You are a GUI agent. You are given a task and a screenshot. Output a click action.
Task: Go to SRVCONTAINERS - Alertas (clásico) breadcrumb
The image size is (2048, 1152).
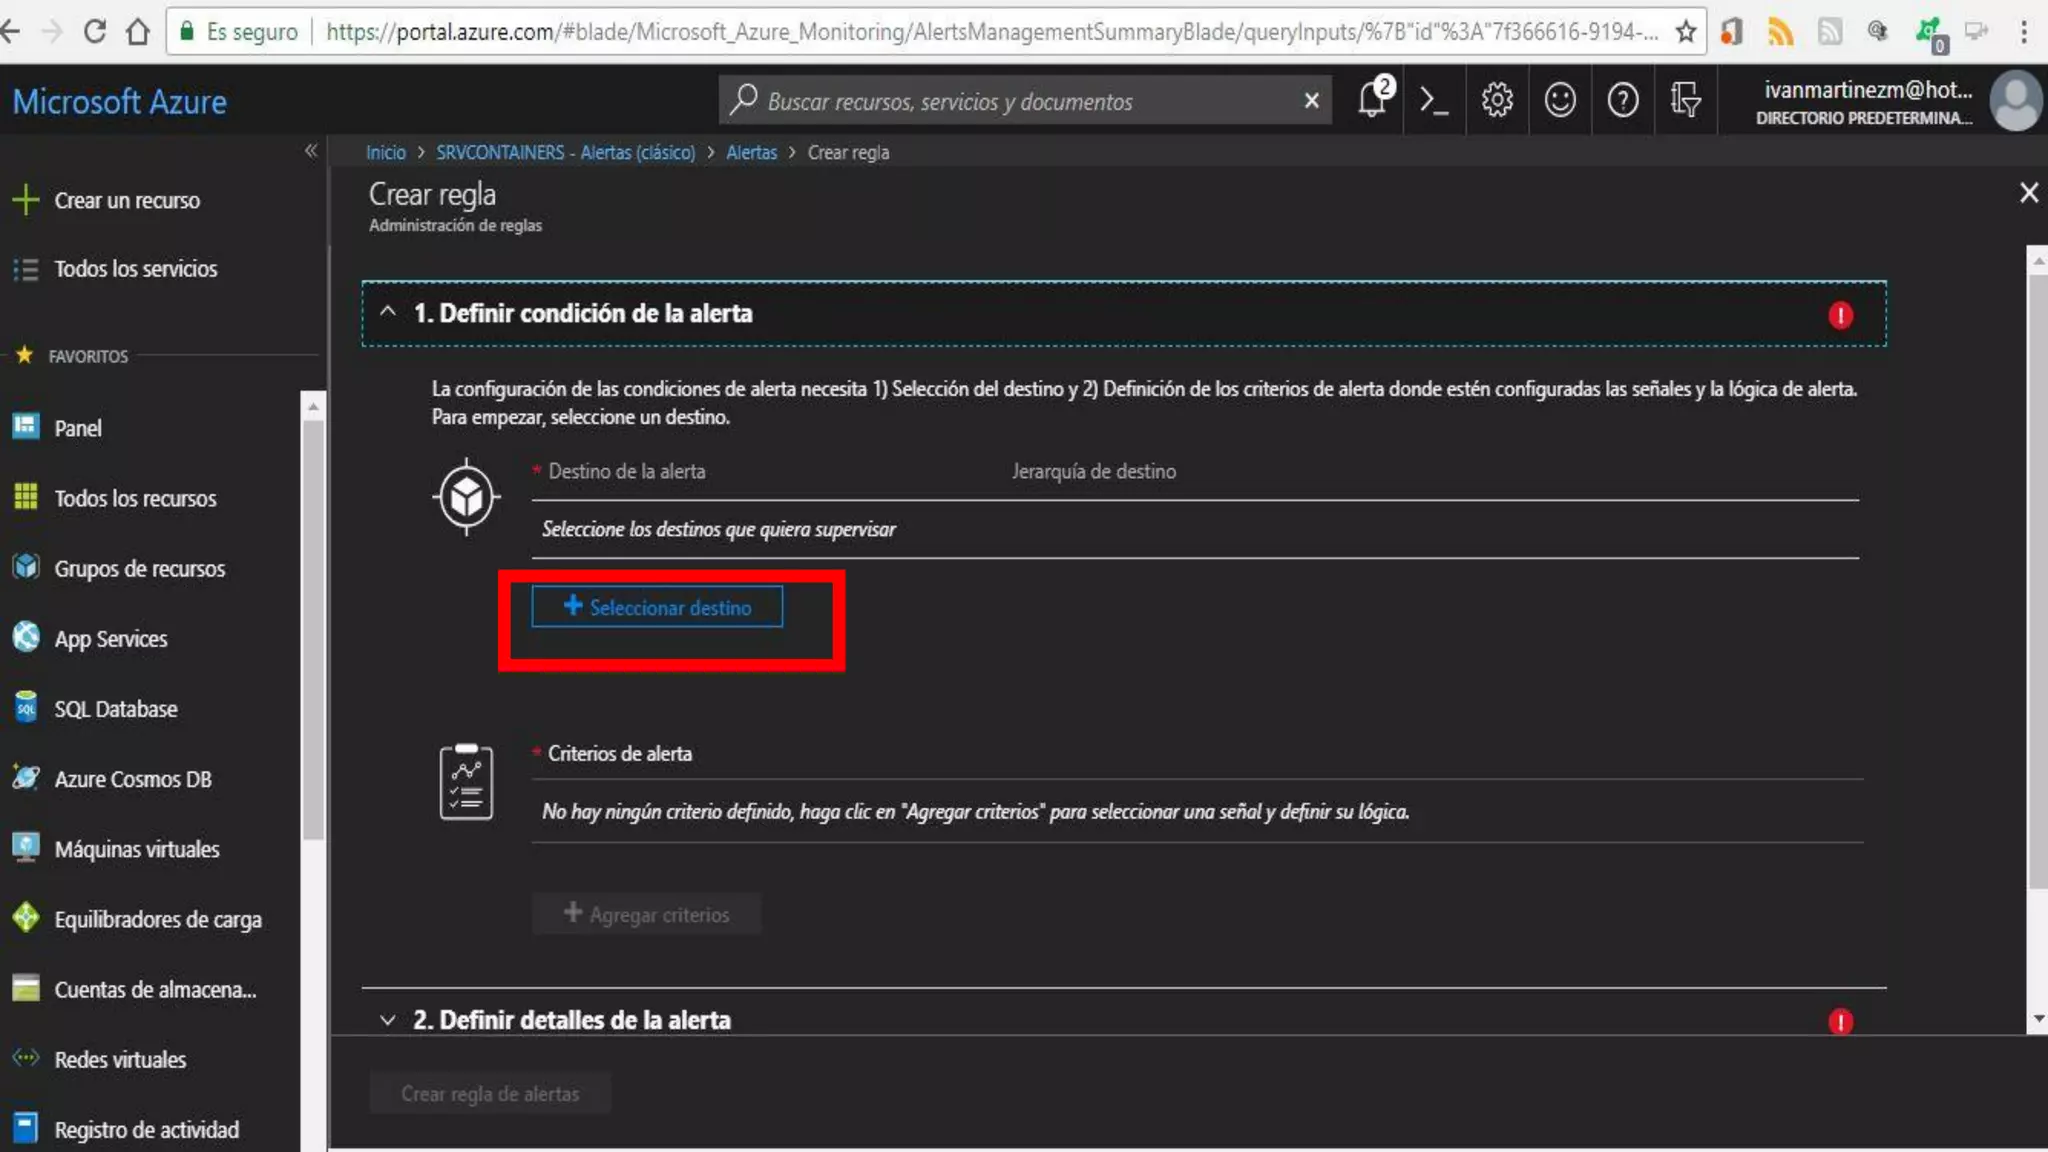coord(565,153)
